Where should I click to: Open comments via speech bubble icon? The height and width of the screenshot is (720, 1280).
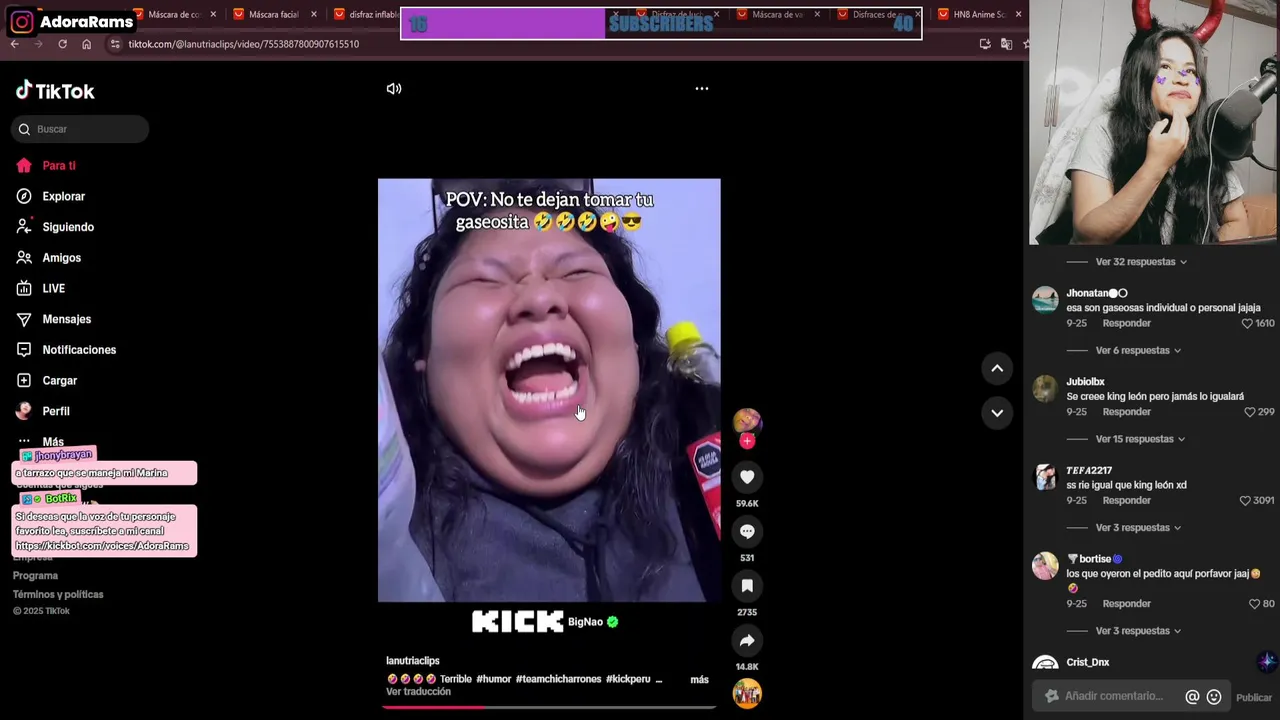click(x=747, y=531)
